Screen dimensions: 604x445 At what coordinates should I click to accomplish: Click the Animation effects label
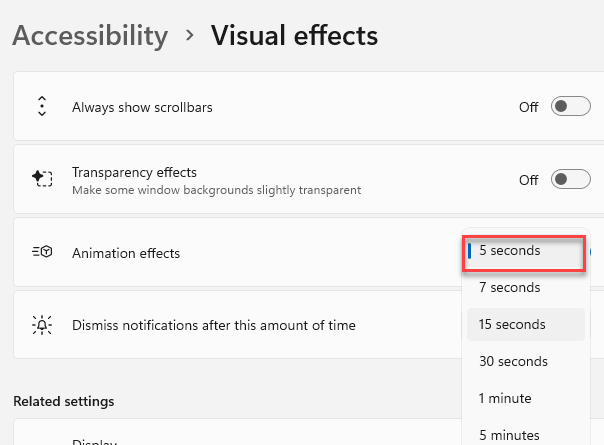(126, 253)
